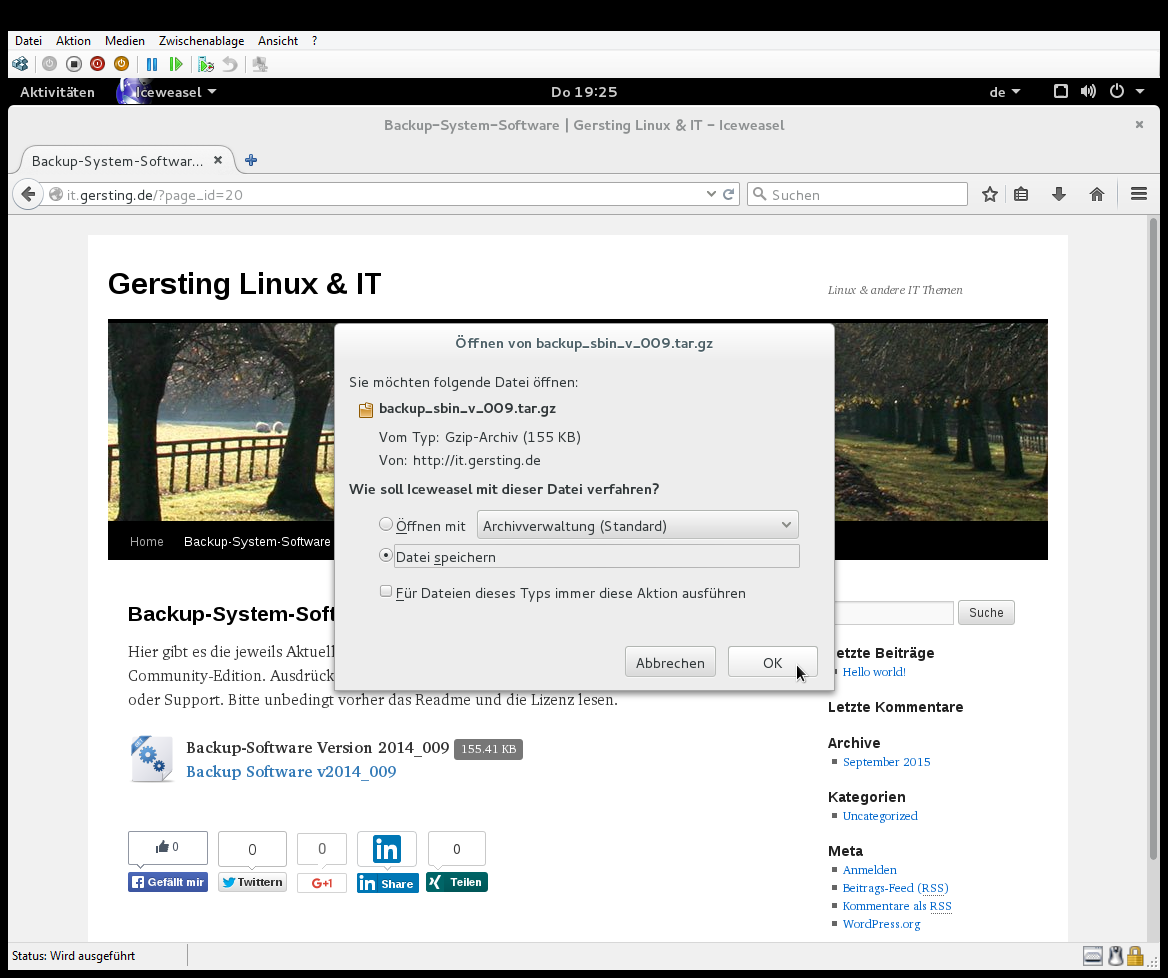The height and width of the screenshot is (978, 1168).
Task: Click the page vertical scrollbar
Action: pyautogui.click(x=1153, y=540)
